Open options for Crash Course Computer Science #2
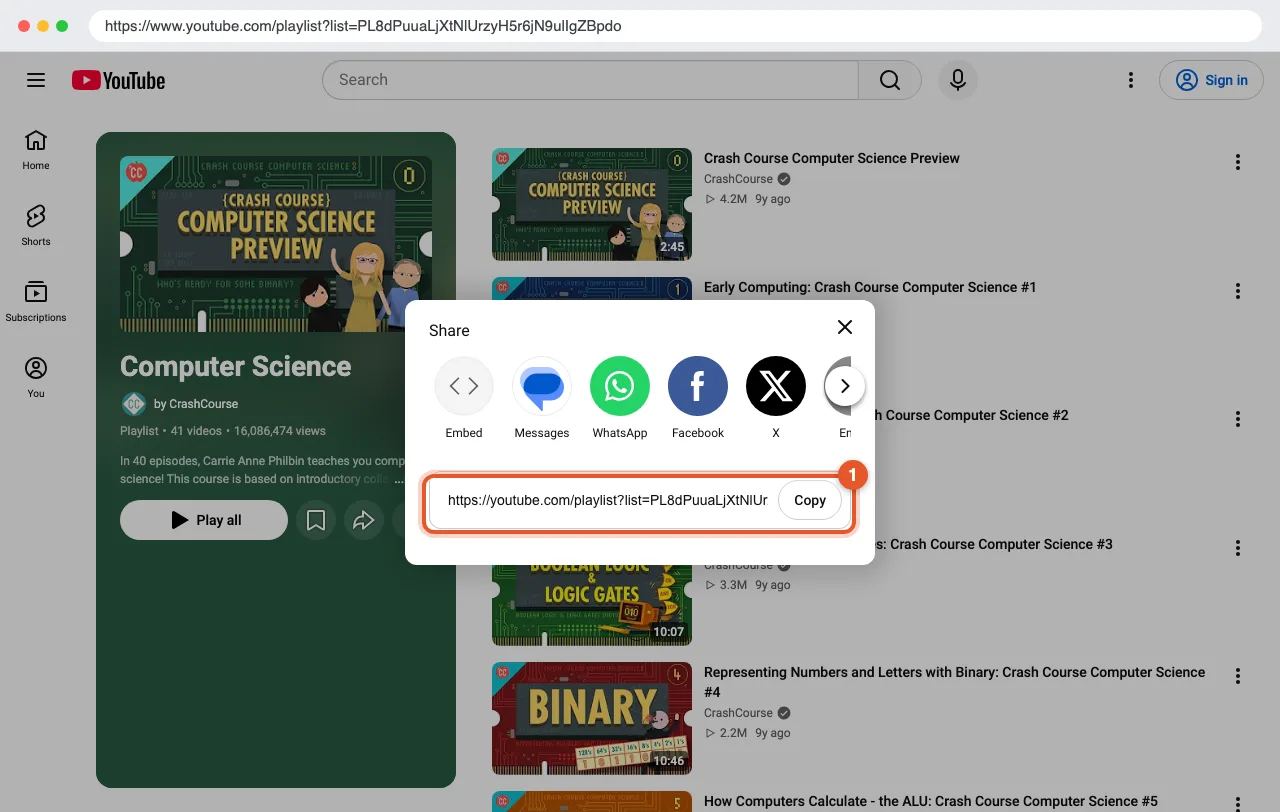The width and height of the screenshot is (1280, 812). click(1238, 419)
